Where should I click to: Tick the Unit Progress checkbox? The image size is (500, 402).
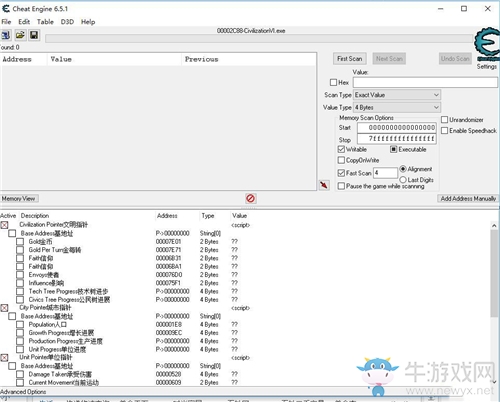[x=20, y=349]
